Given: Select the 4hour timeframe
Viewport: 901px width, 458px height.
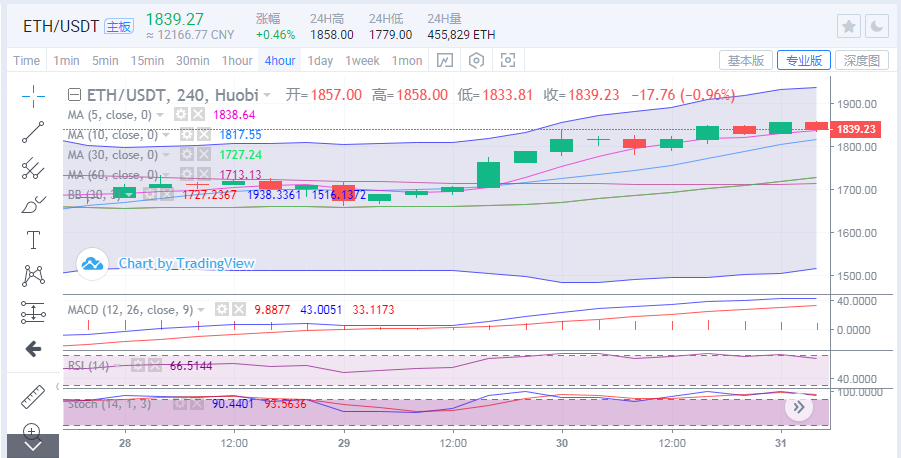Looking at the screenshot, I should tap(280, 60).
